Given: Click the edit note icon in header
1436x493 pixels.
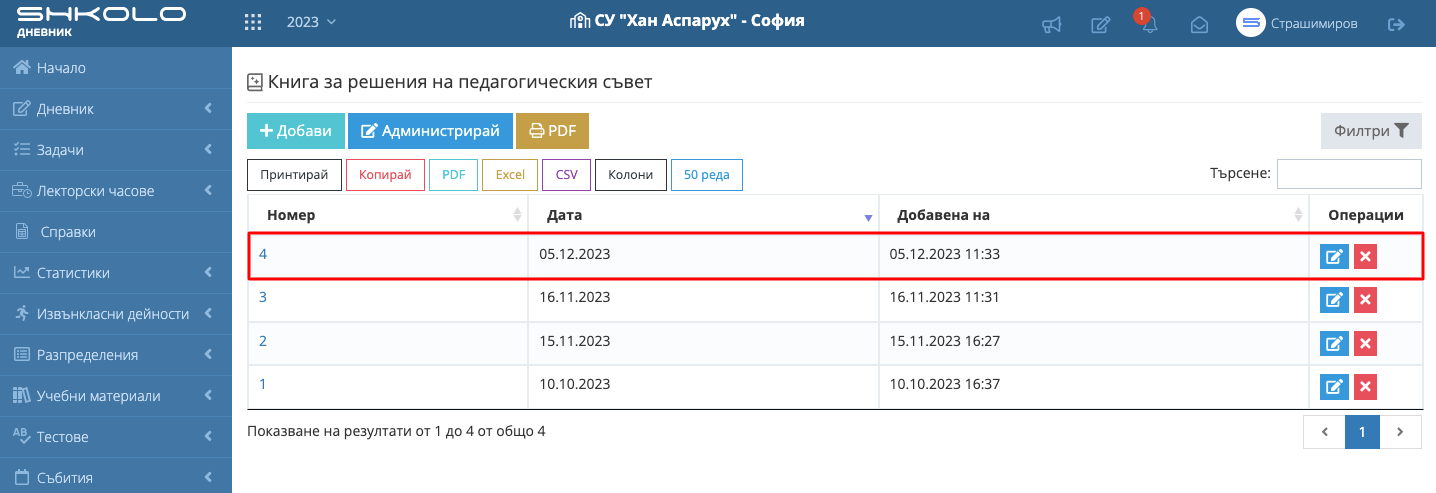Looking at the screenshot, I should (1100, 24).
